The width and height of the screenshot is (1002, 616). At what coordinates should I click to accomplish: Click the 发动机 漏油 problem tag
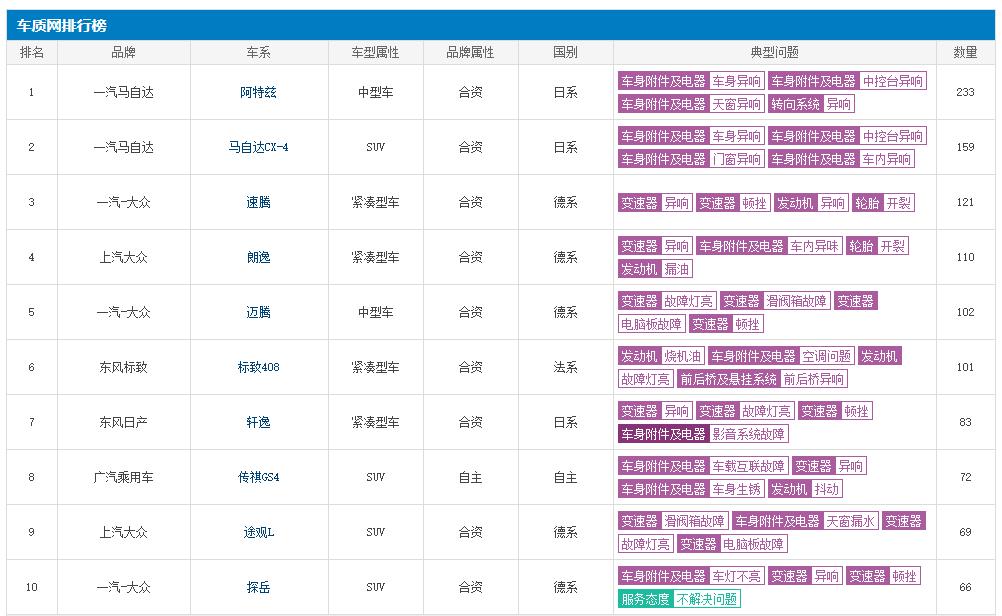655,269
